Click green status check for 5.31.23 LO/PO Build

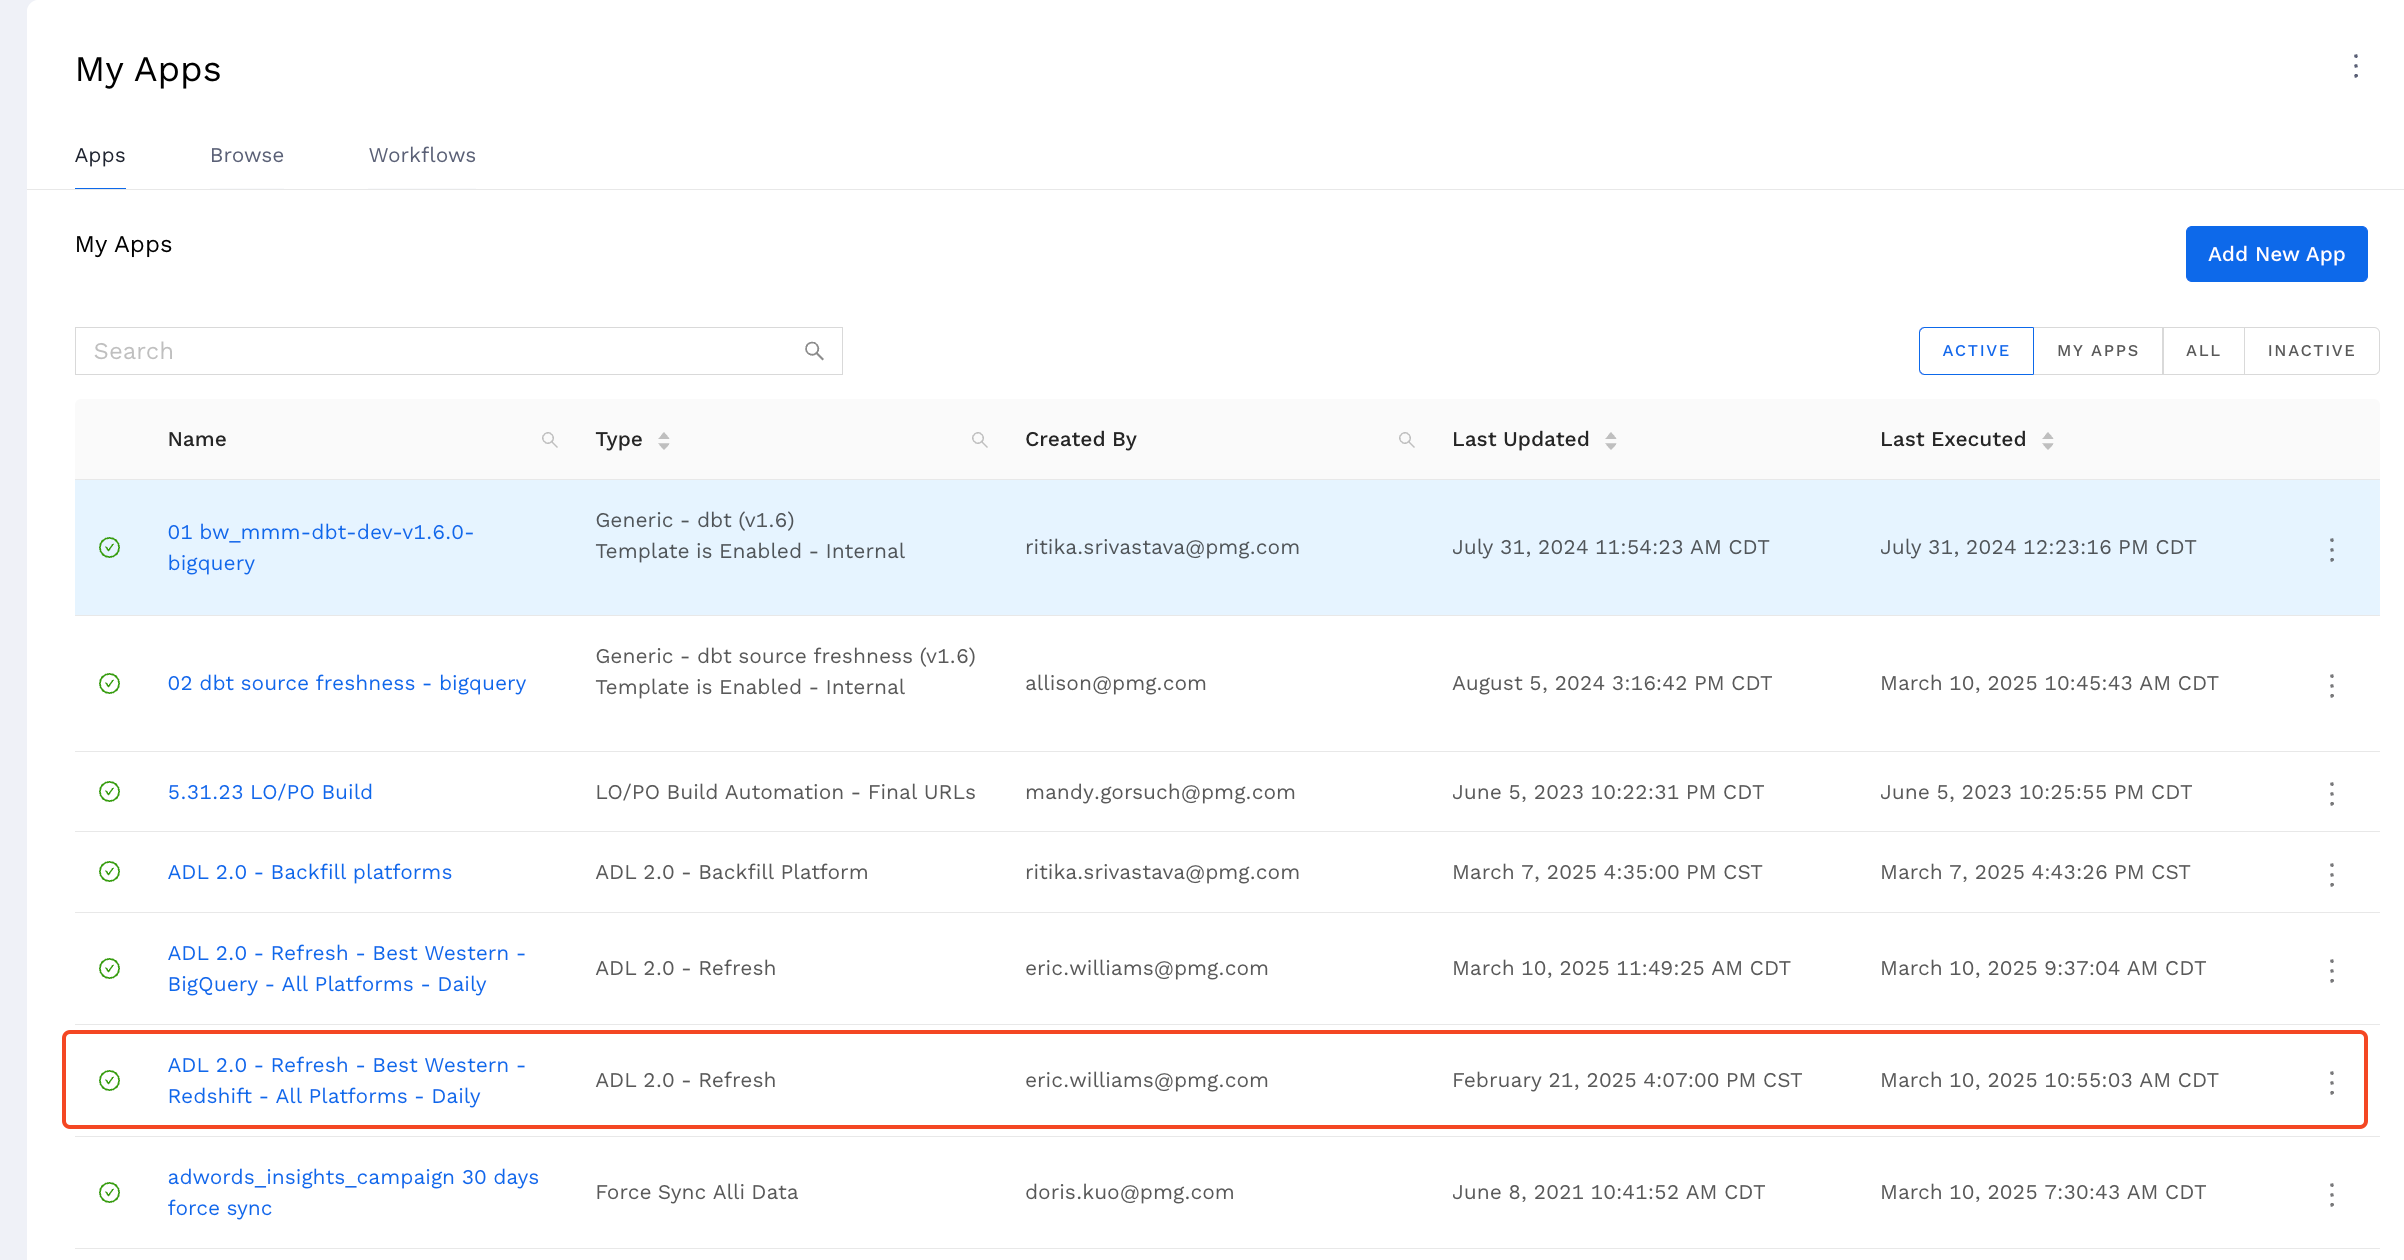tap(110, 792)
